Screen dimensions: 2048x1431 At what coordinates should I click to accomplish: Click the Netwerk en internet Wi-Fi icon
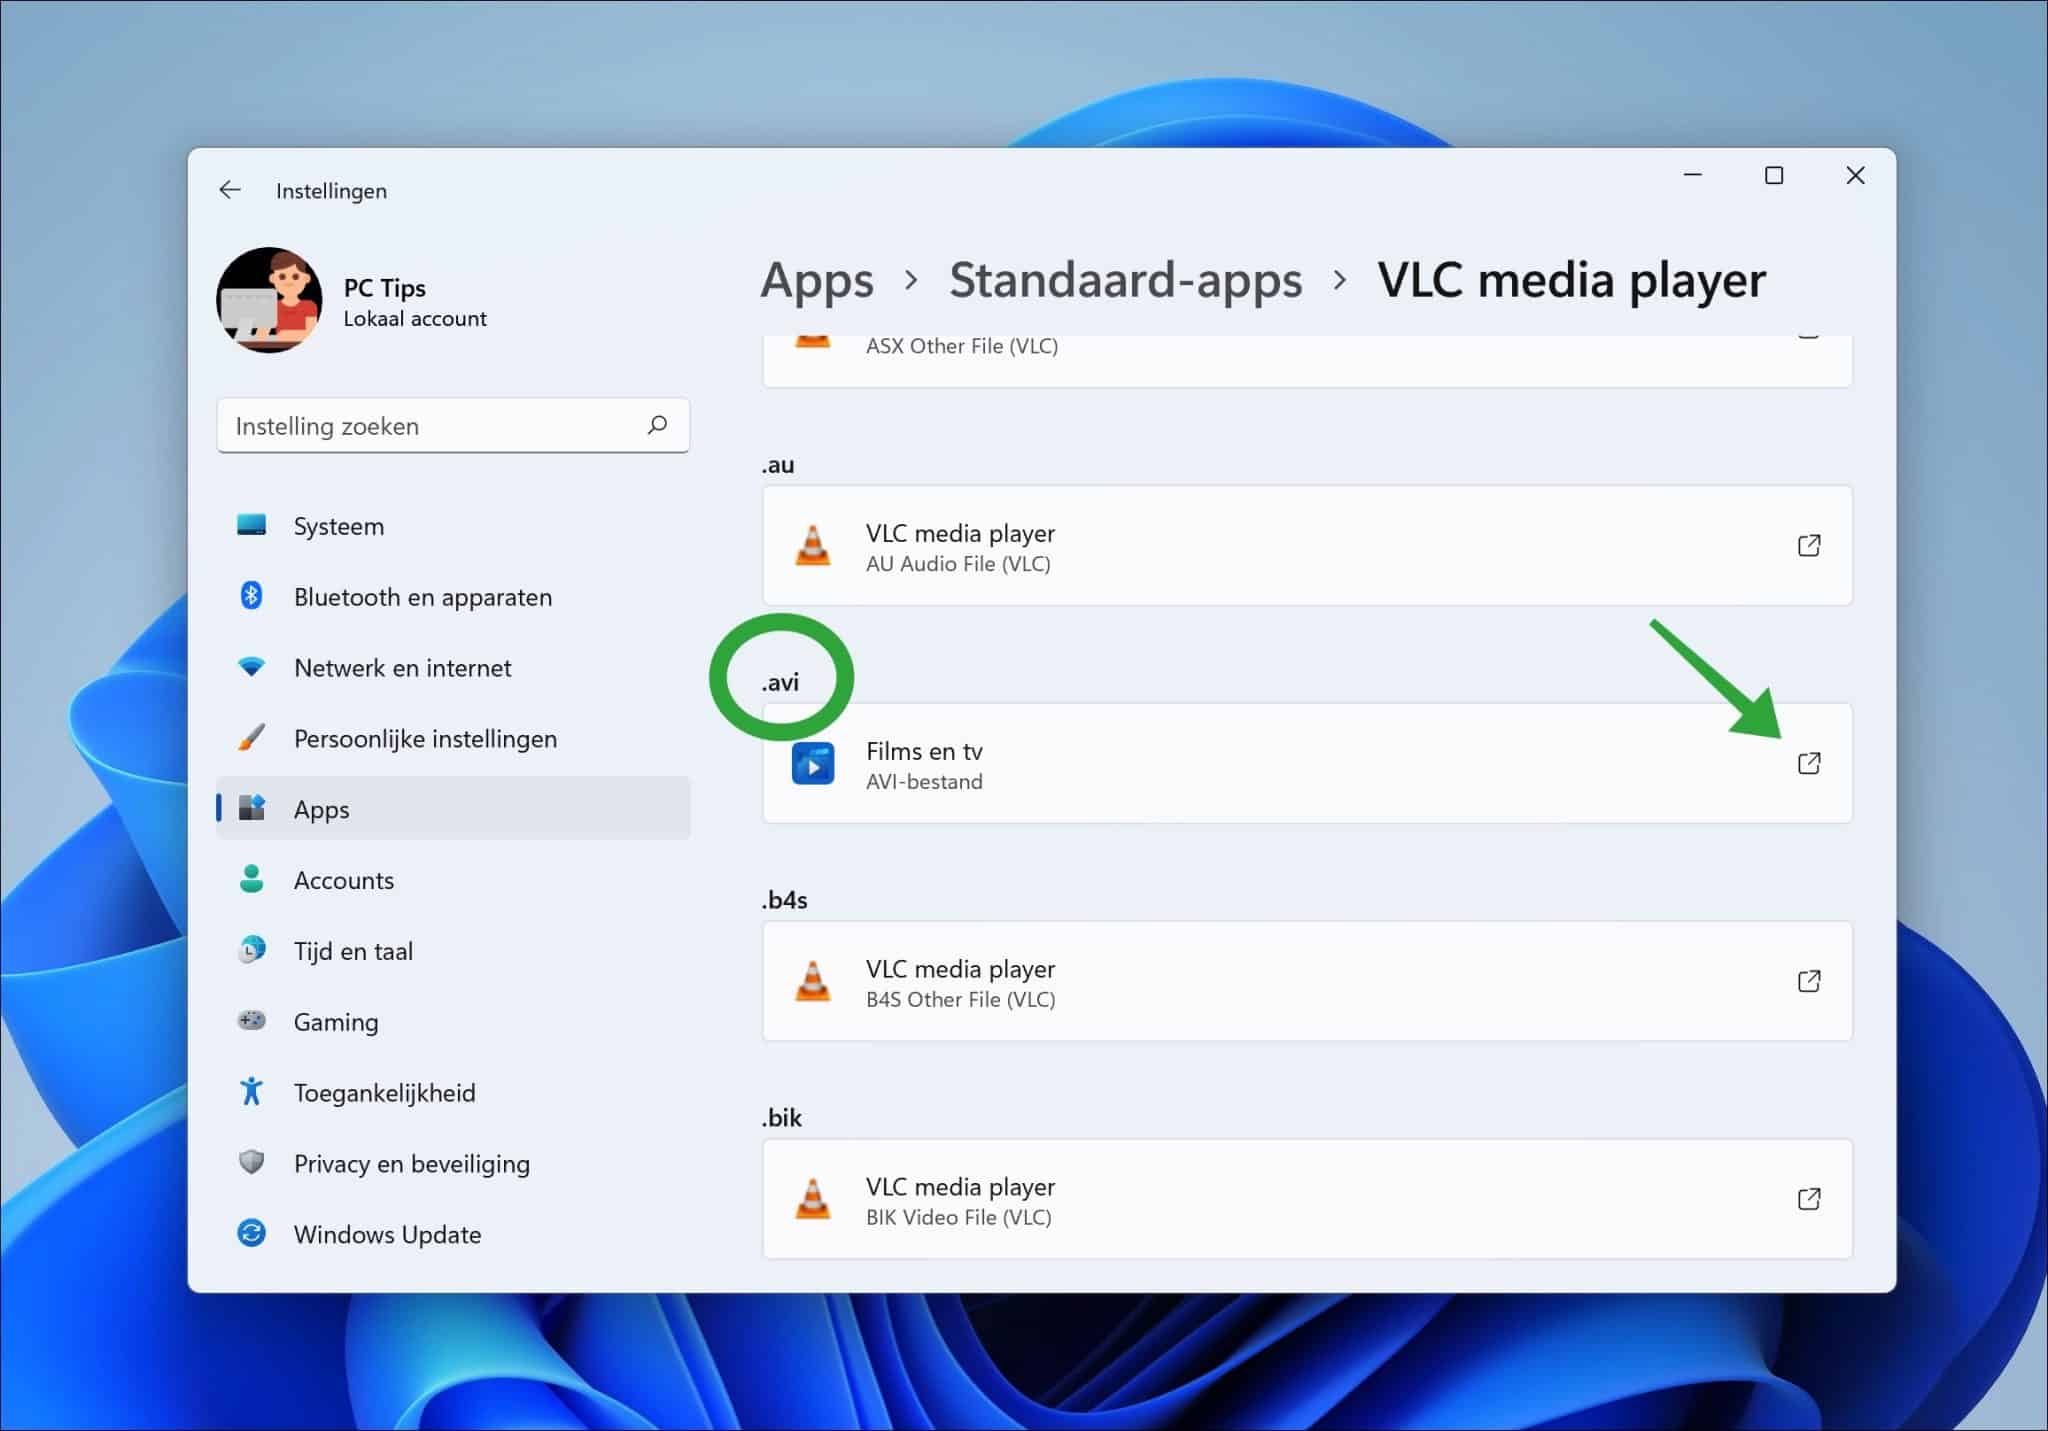click(251, 667)
